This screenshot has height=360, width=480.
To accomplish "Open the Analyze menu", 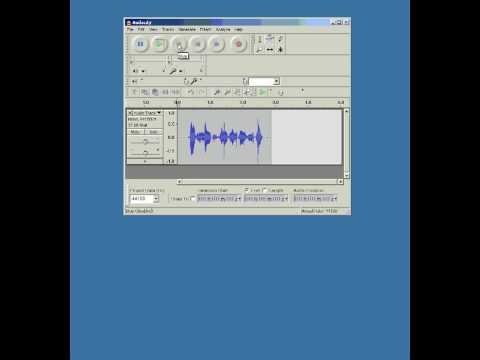I will (223, 29).
